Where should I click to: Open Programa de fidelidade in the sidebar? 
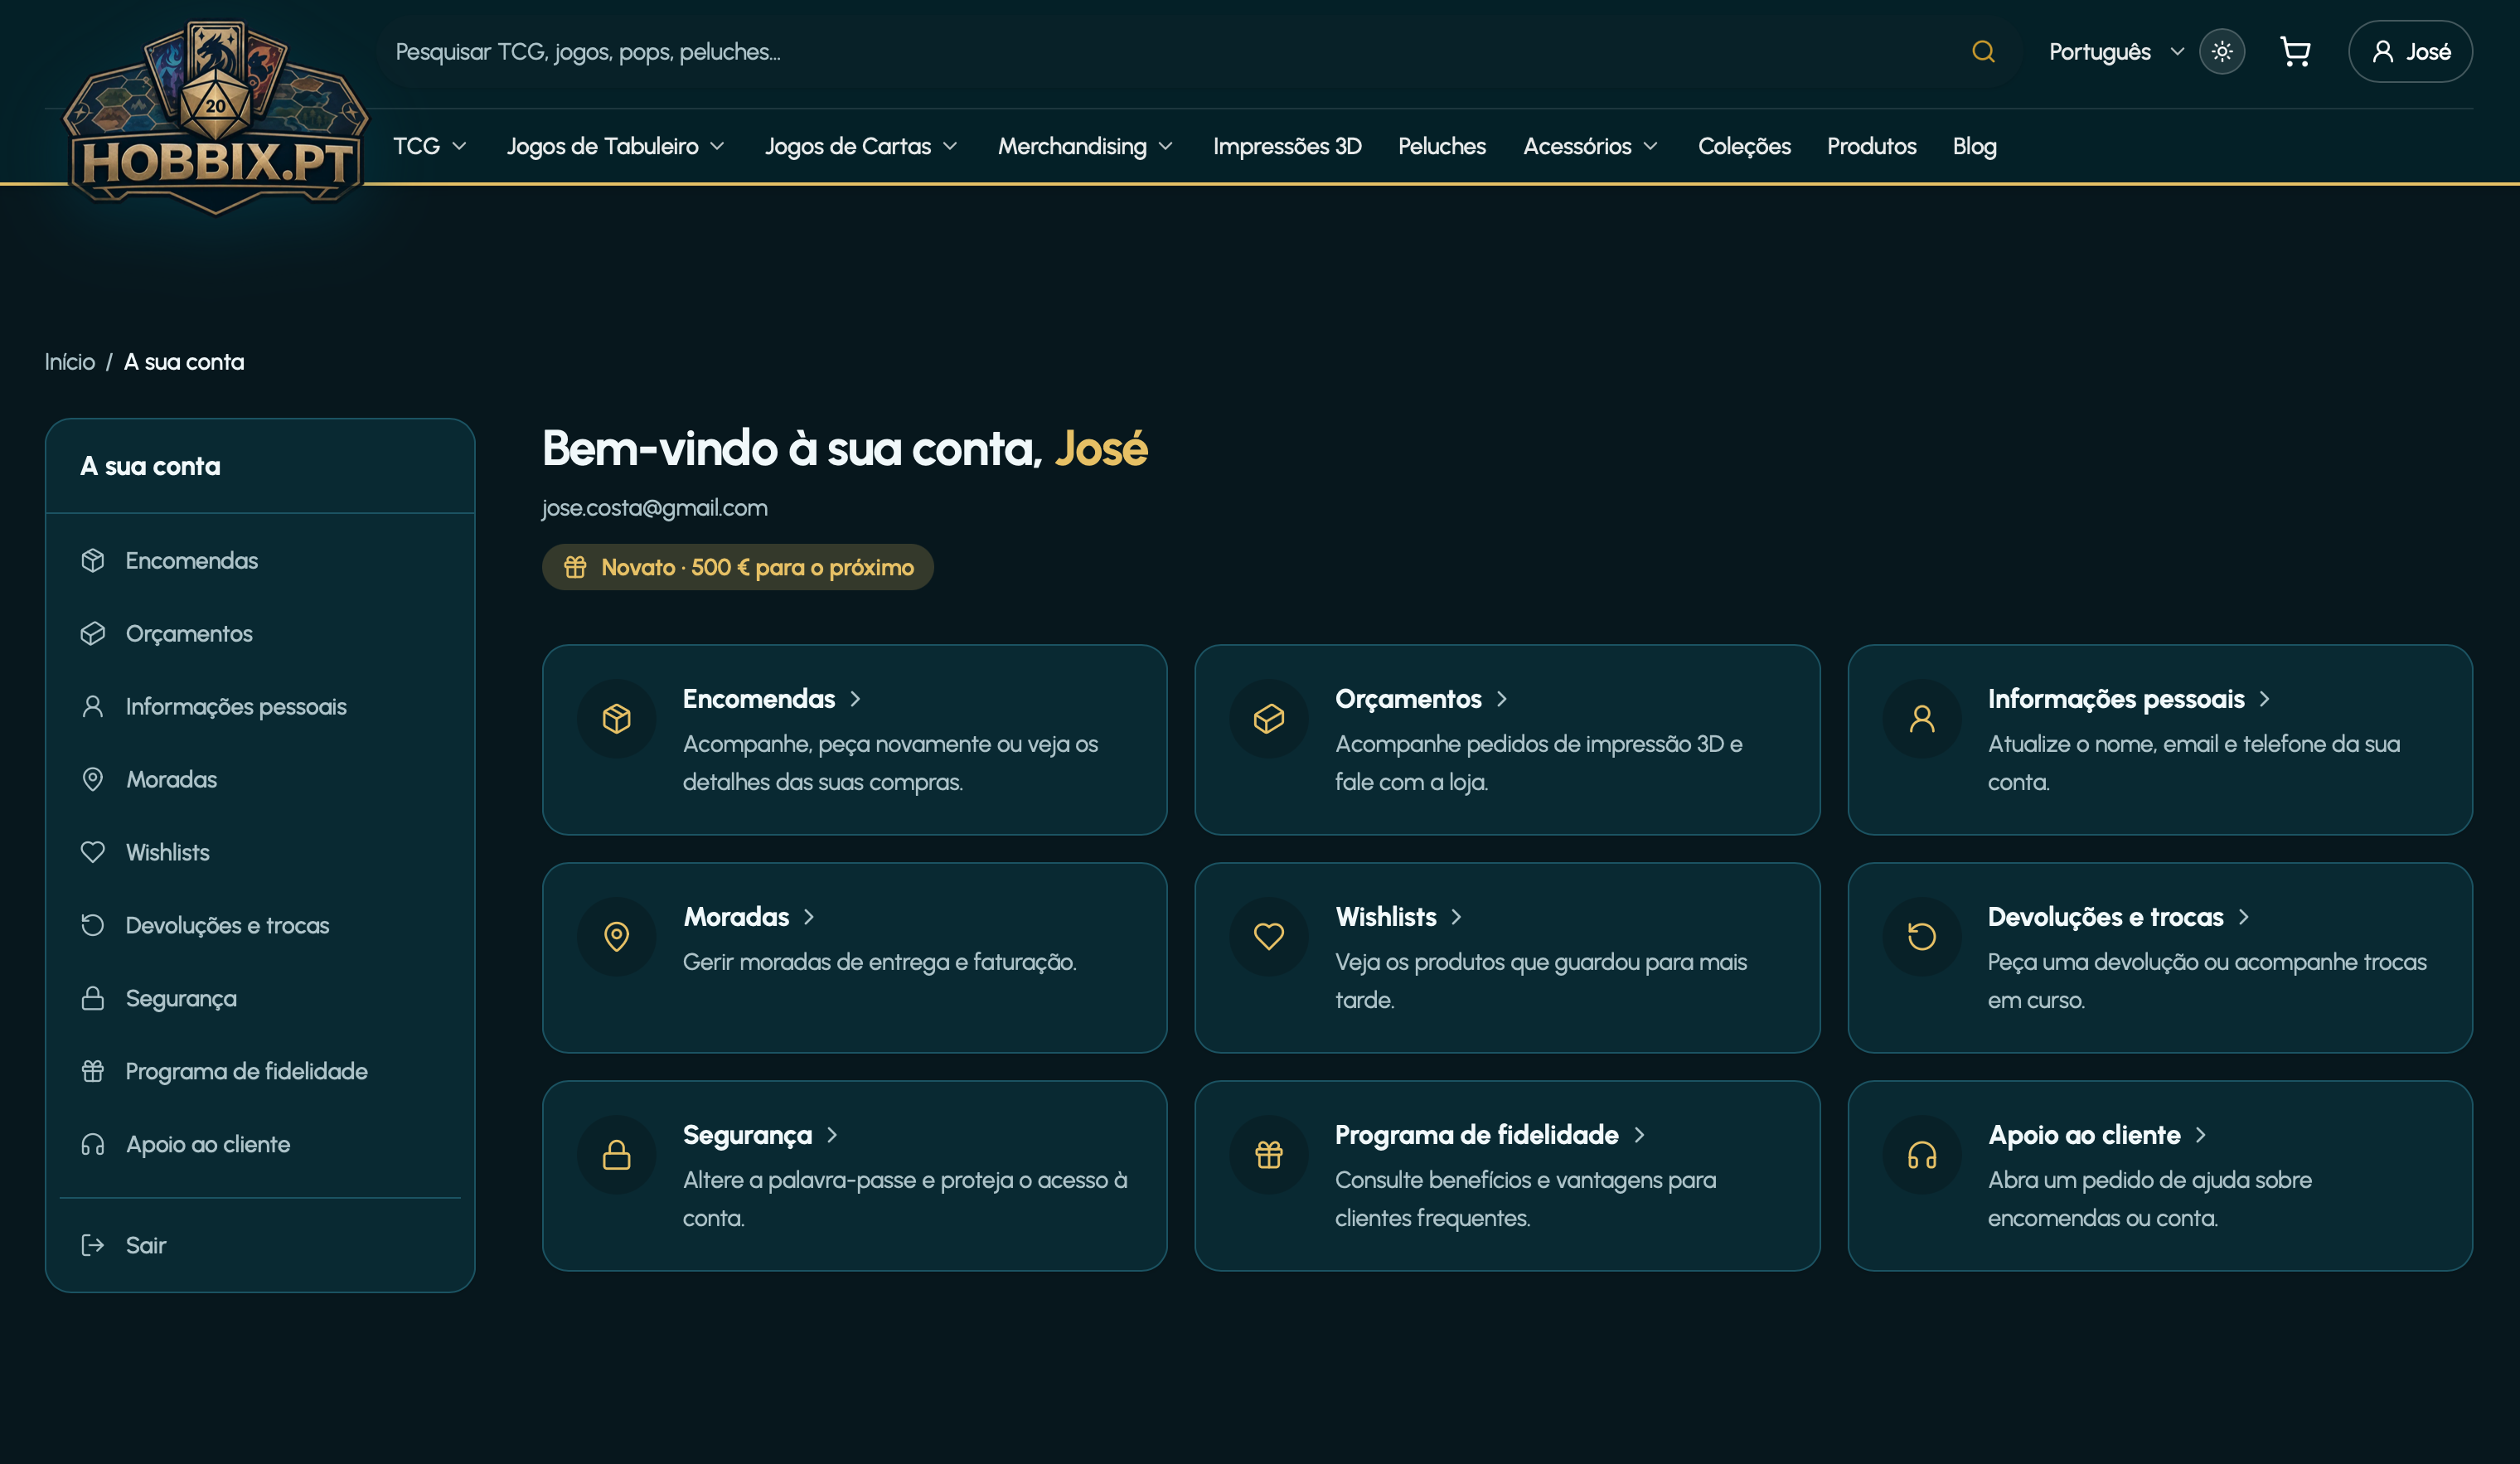tap(260, 1071)
